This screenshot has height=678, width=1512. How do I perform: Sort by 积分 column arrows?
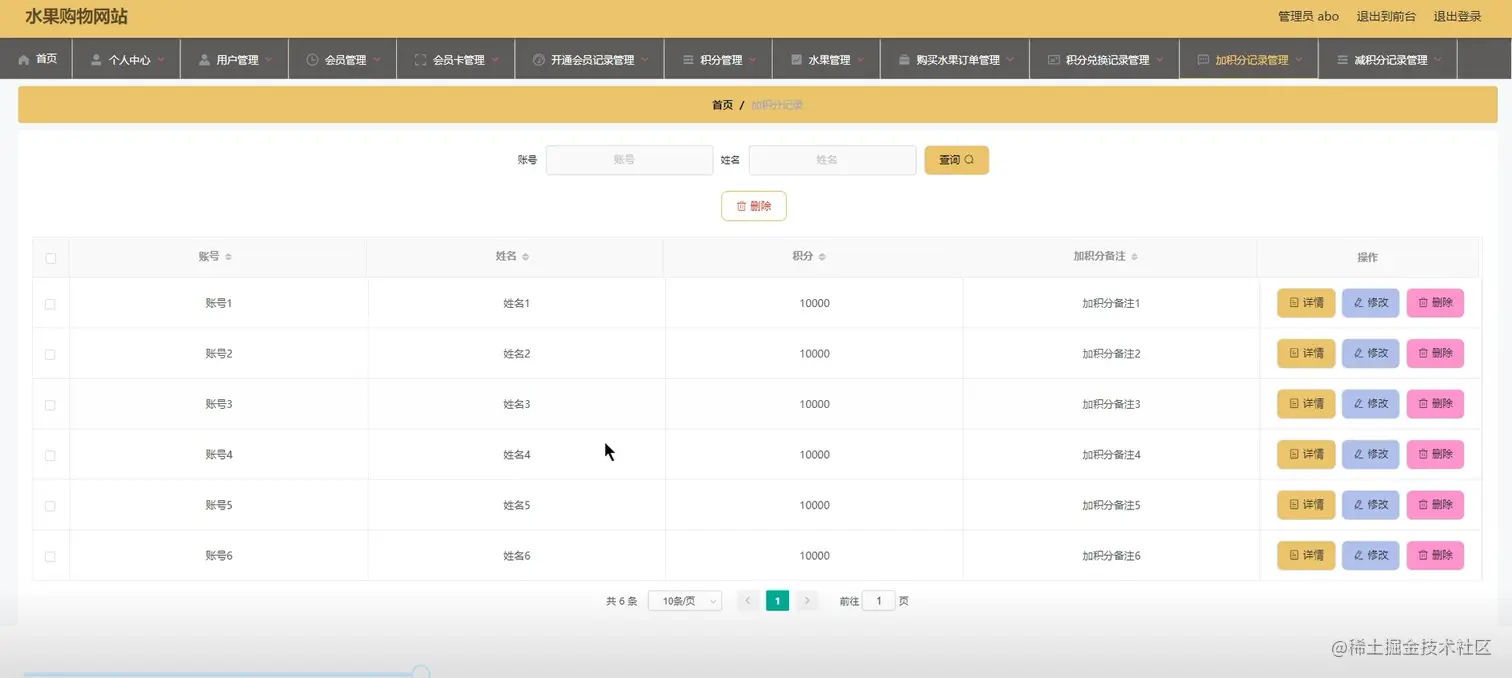tap(822, 257)
